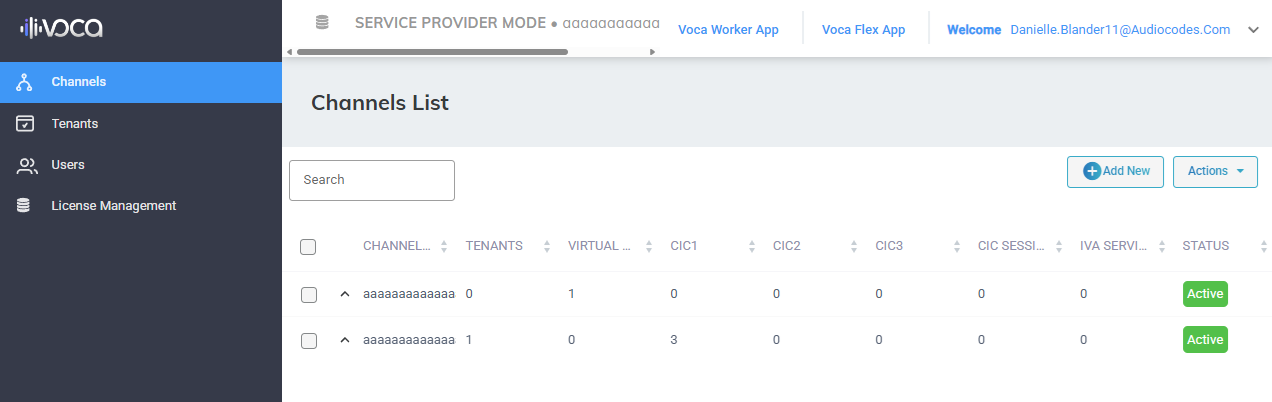
Task: Open the Voca Flex App link
Action: (x=863, y=30)
